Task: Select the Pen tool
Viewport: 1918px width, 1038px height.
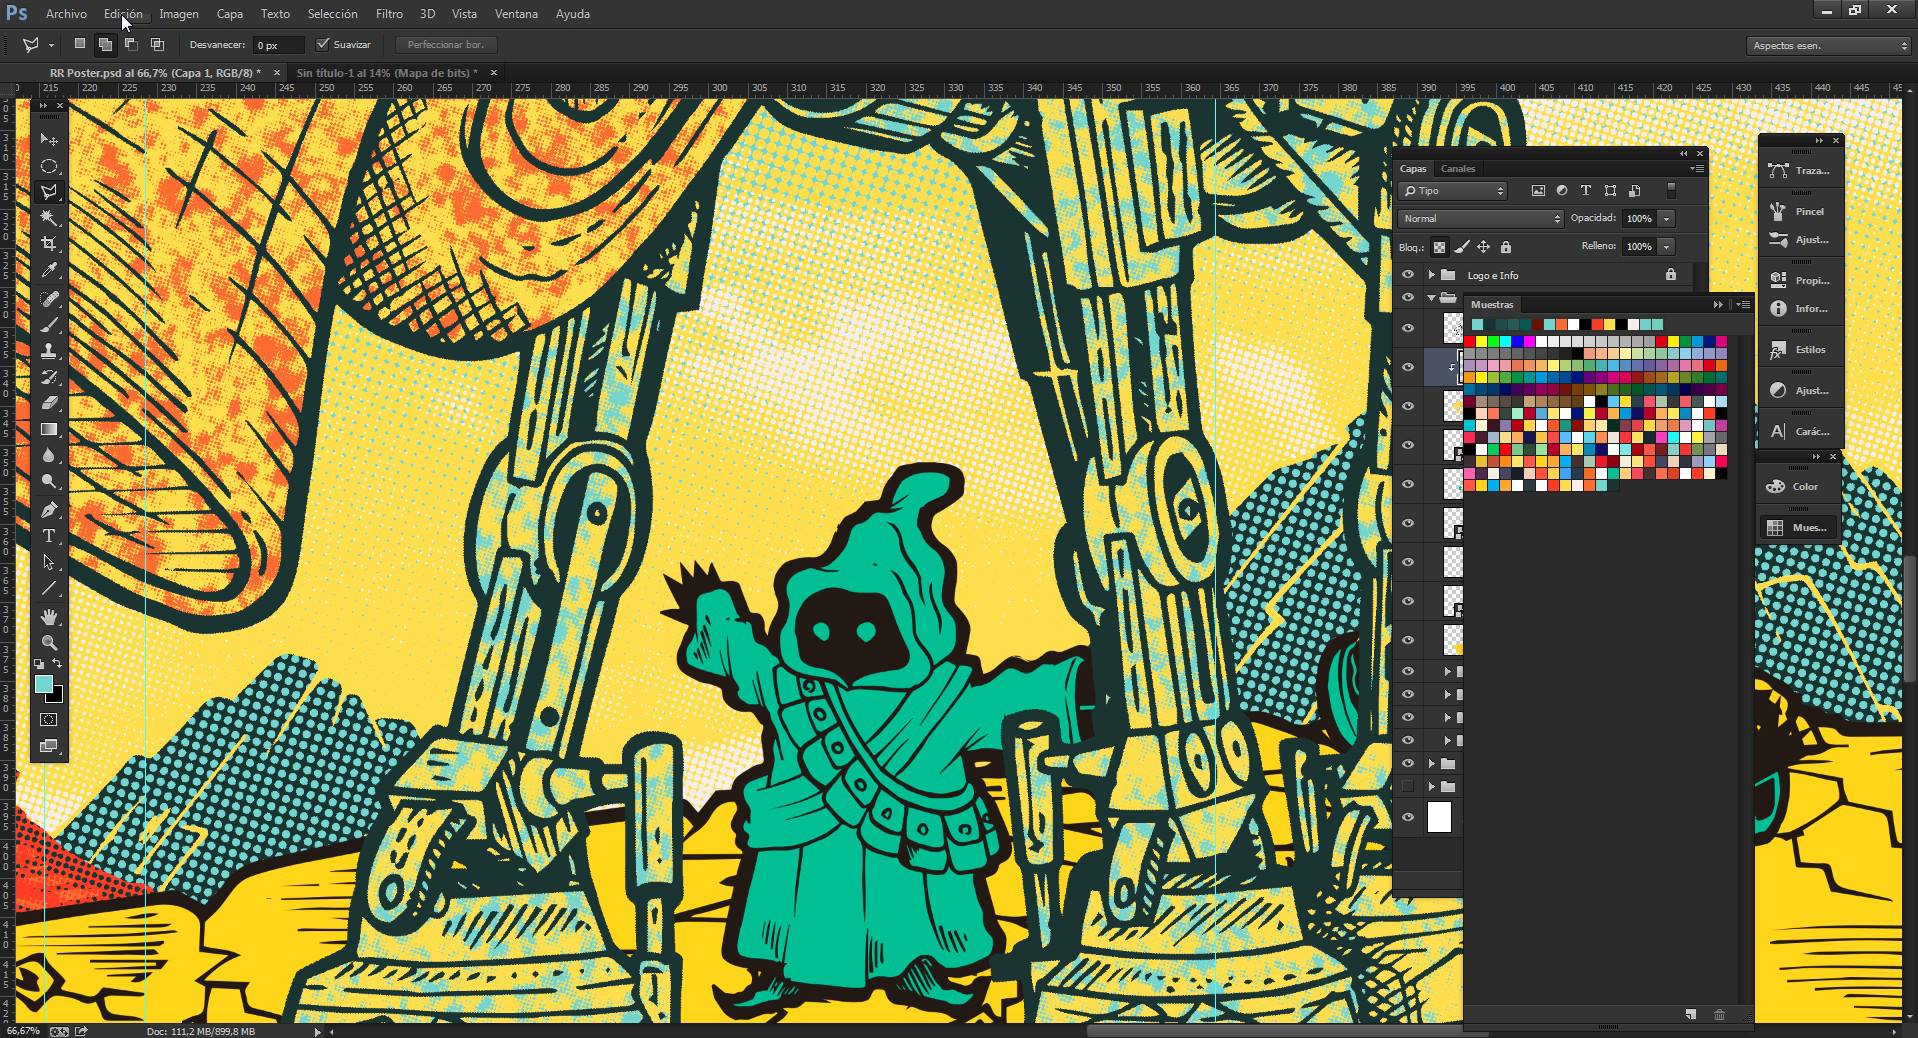Action: tap(49, 510)
